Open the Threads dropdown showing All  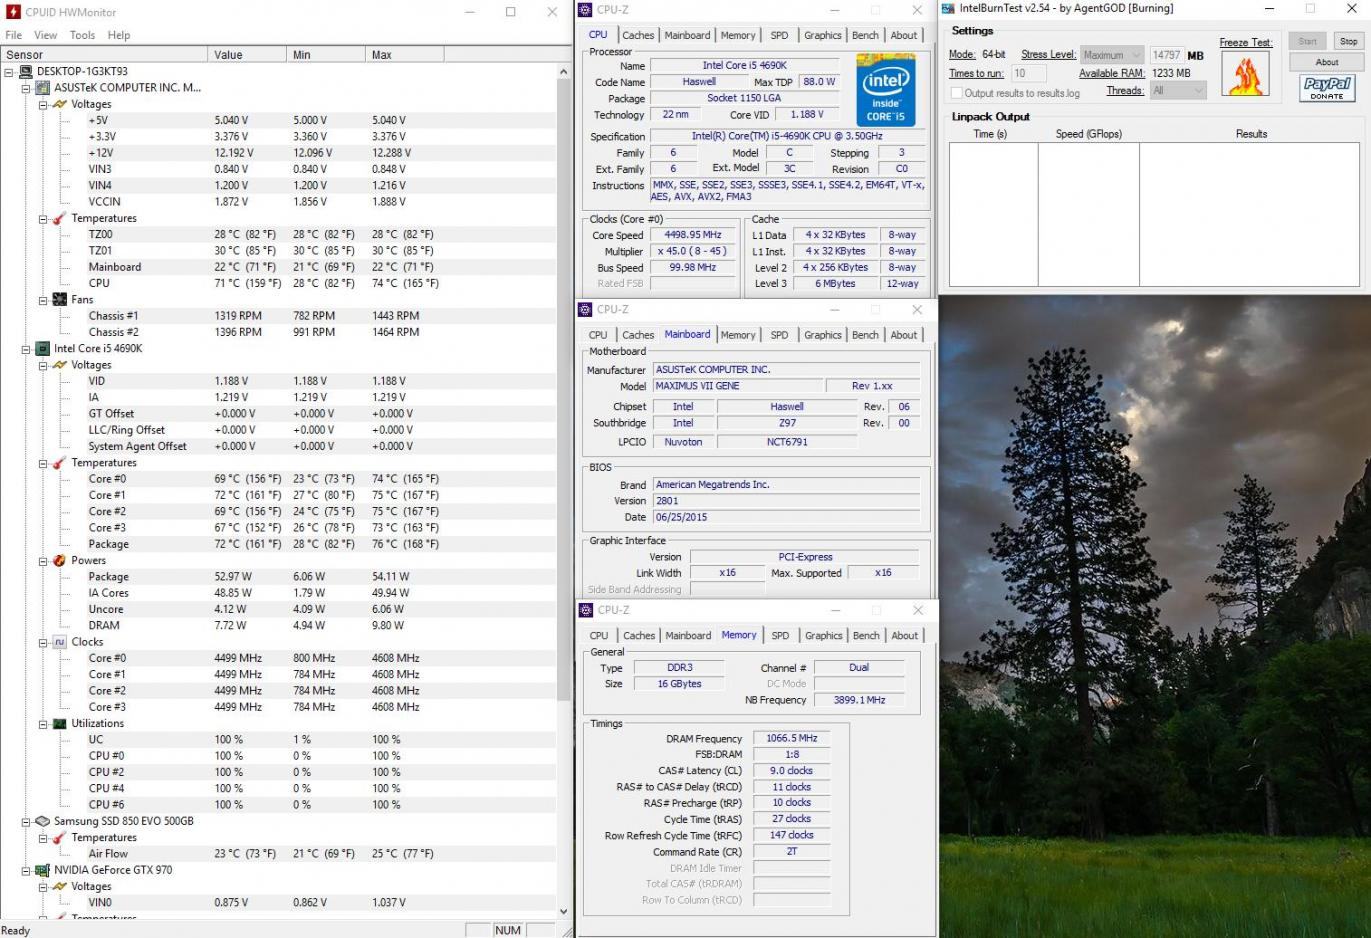tap(1178, 91)
